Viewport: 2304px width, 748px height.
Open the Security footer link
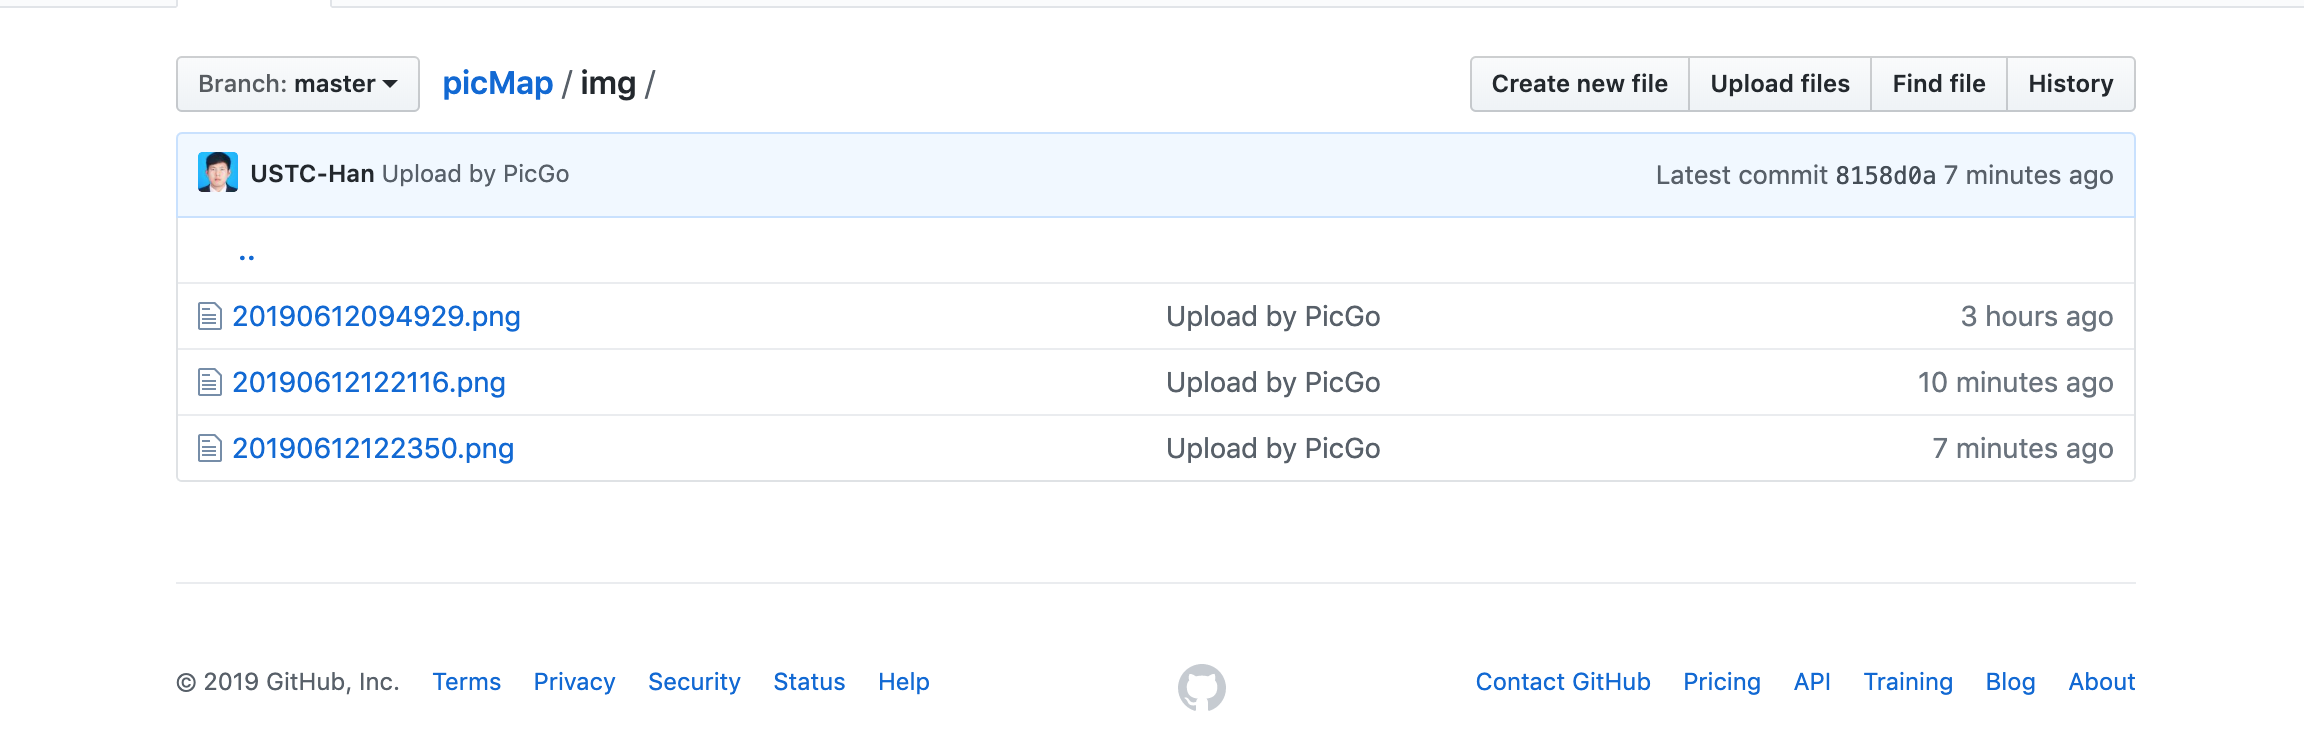click(x=694, y=682)
